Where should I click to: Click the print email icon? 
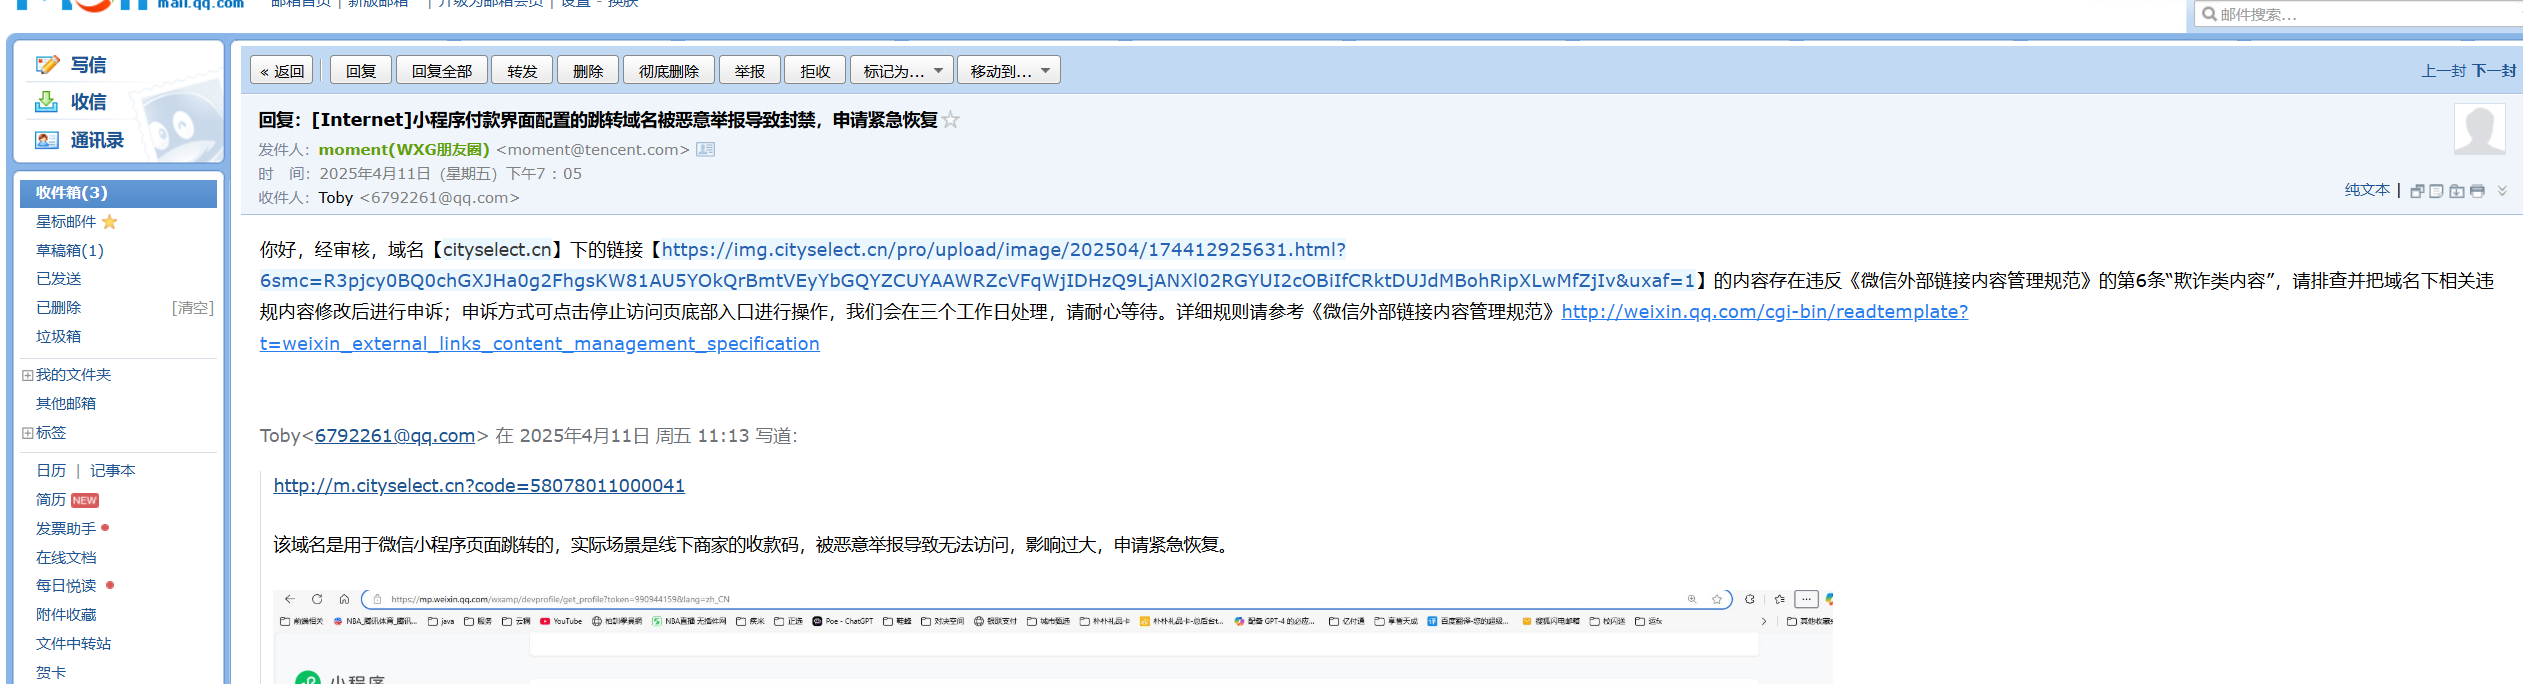pos(2477,191)
